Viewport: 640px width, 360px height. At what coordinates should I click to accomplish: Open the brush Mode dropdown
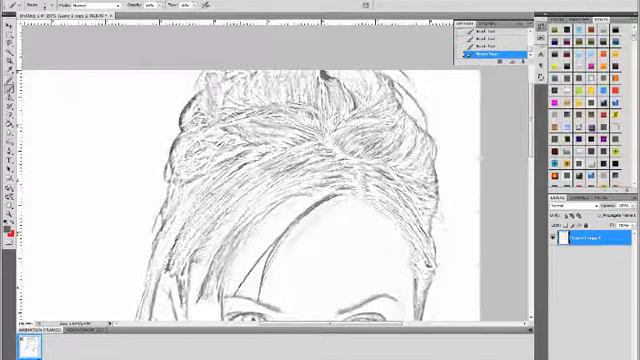pos(96,5)
